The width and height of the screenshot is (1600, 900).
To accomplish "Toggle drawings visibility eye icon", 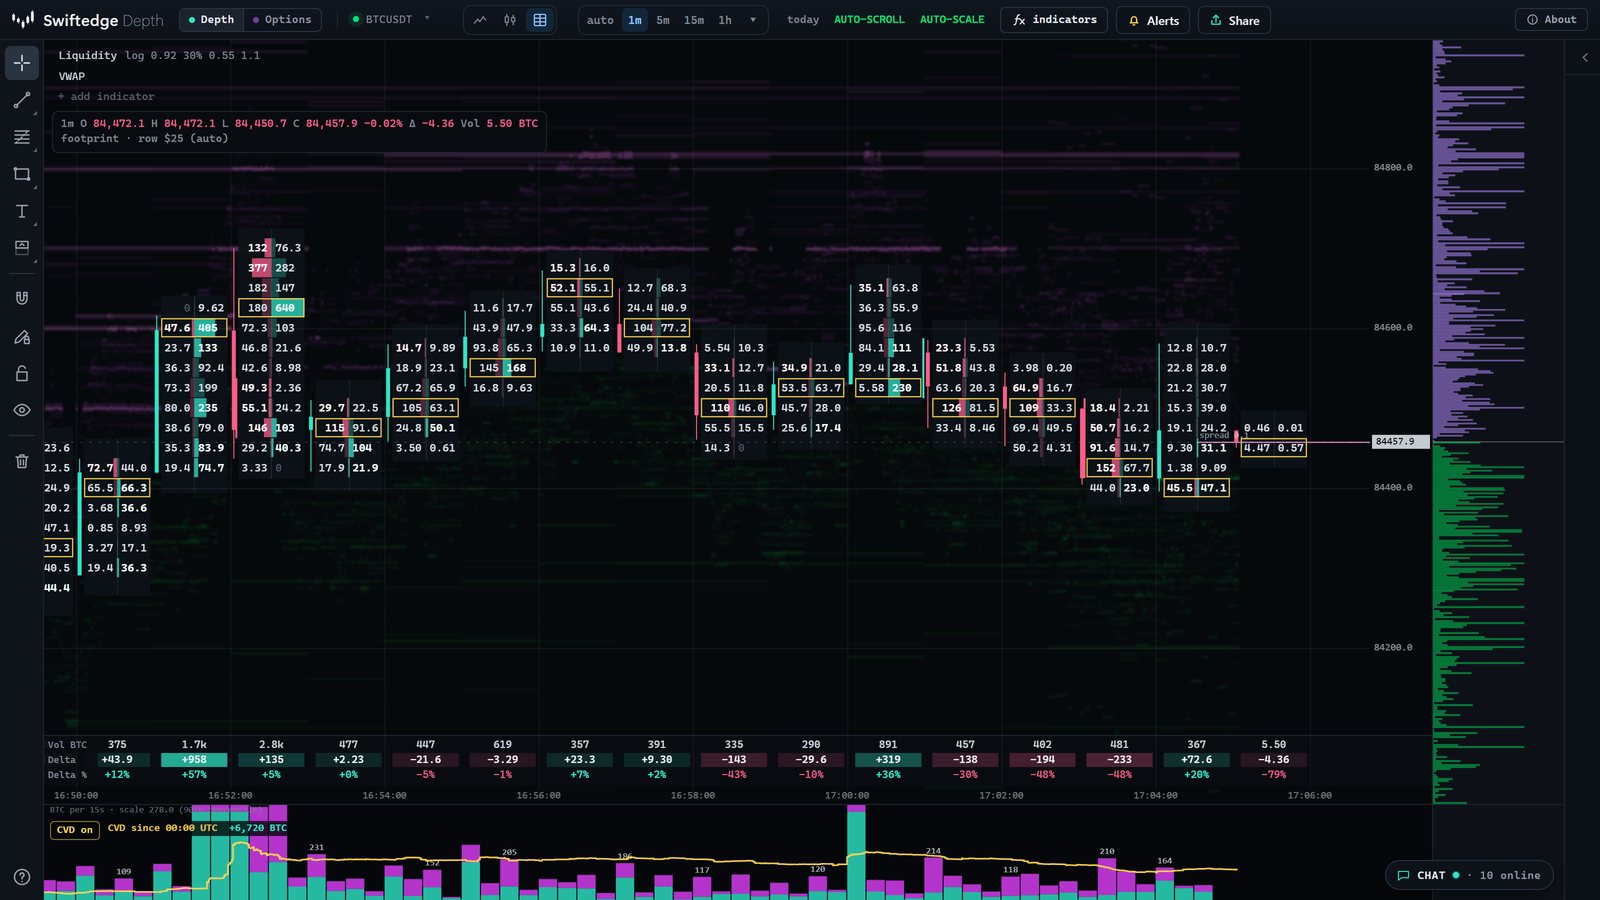I will (x=22, y=410).
